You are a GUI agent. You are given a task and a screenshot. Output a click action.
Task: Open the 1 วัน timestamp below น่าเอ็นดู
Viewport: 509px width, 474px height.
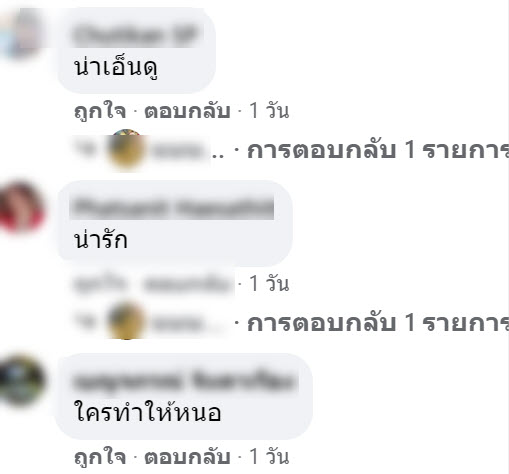tap(269, 111)
